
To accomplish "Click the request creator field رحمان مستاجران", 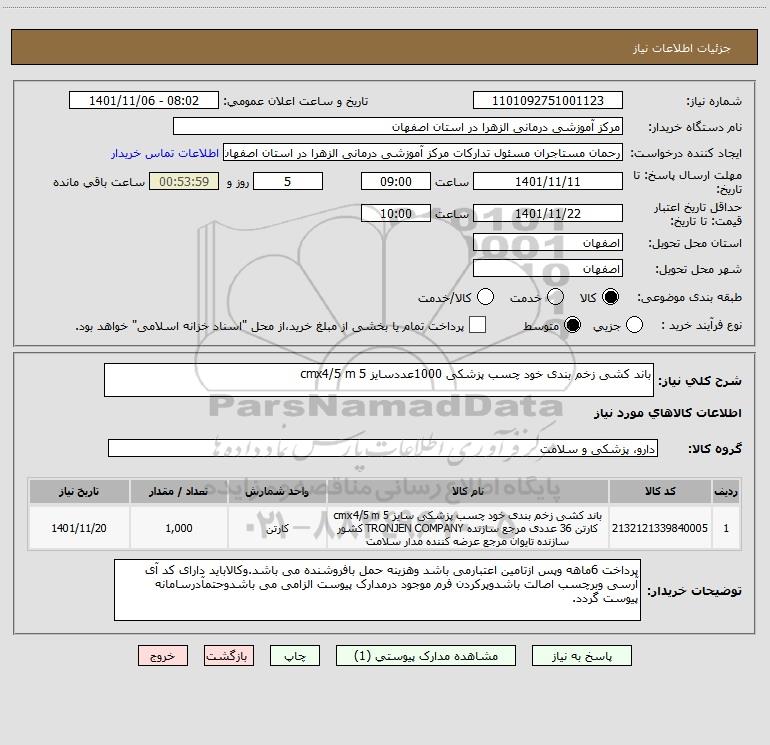I will point(423,153).
